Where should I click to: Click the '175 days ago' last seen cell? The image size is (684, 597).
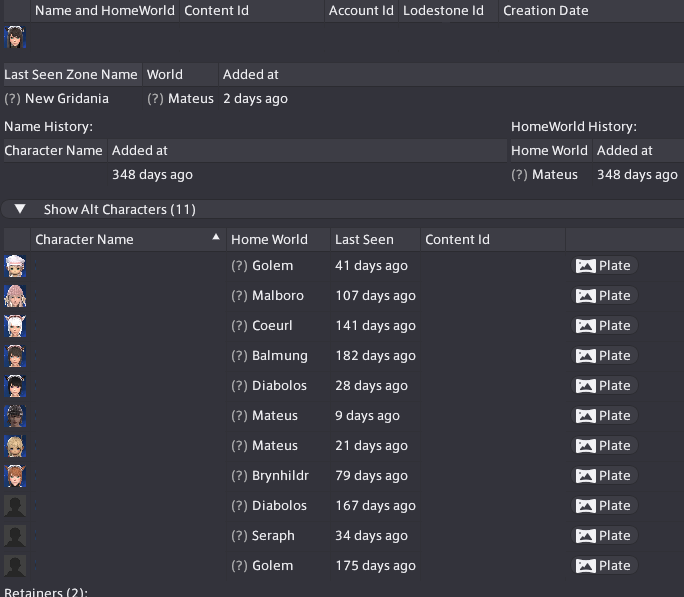[376, 566]
